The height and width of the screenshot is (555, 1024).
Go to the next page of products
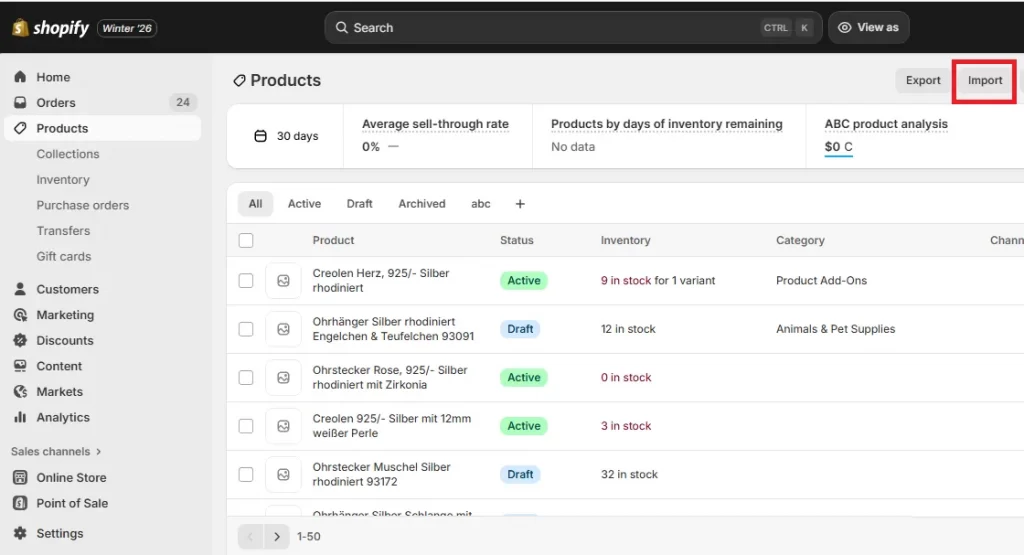277,537
